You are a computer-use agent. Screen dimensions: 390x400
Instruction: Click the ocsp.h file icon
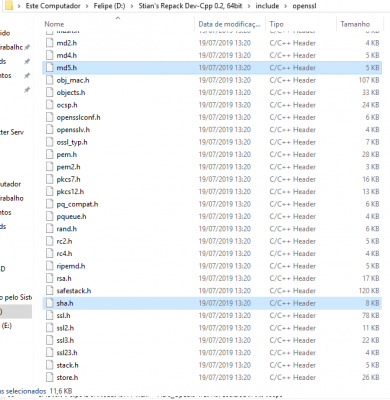coord(50,105)
